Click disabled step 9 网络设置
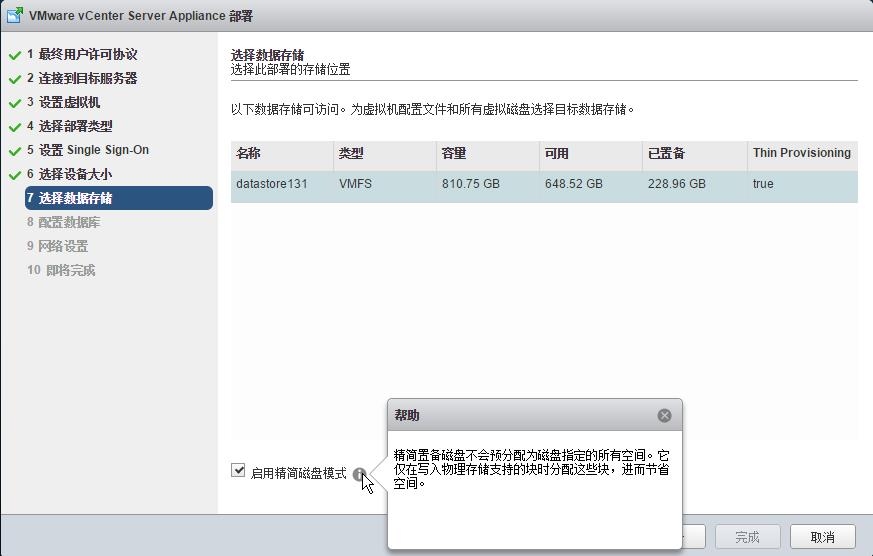The width and height of the screenshot is (873, 556). coord(57,247)
